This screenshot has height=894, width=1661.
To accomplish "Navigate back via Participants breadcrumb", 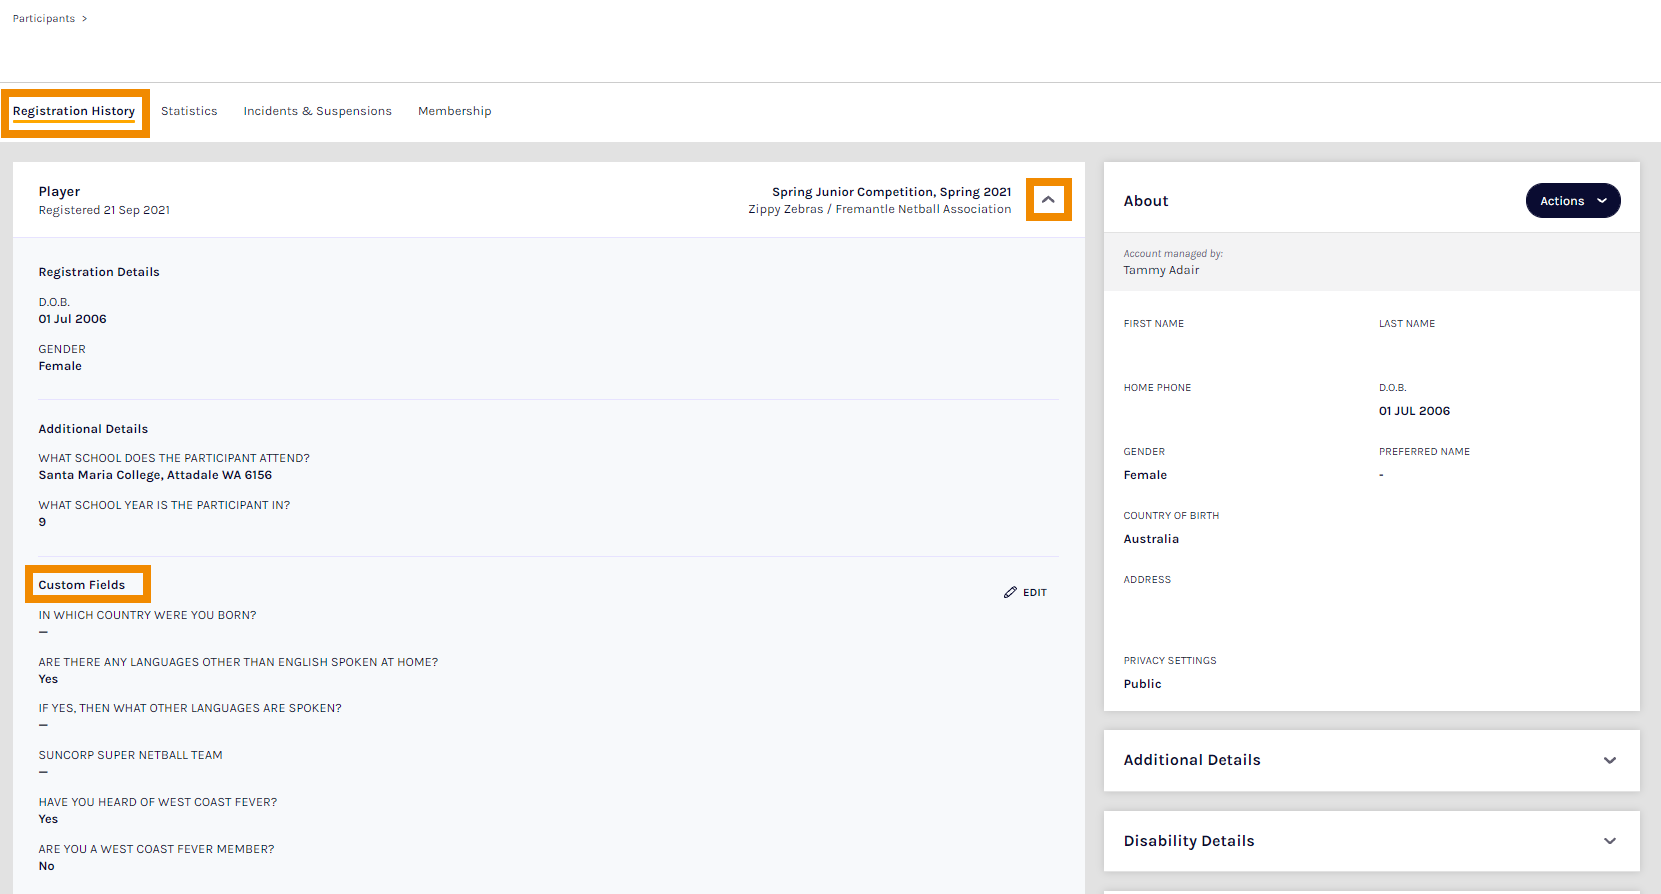I will coord(44,19).
